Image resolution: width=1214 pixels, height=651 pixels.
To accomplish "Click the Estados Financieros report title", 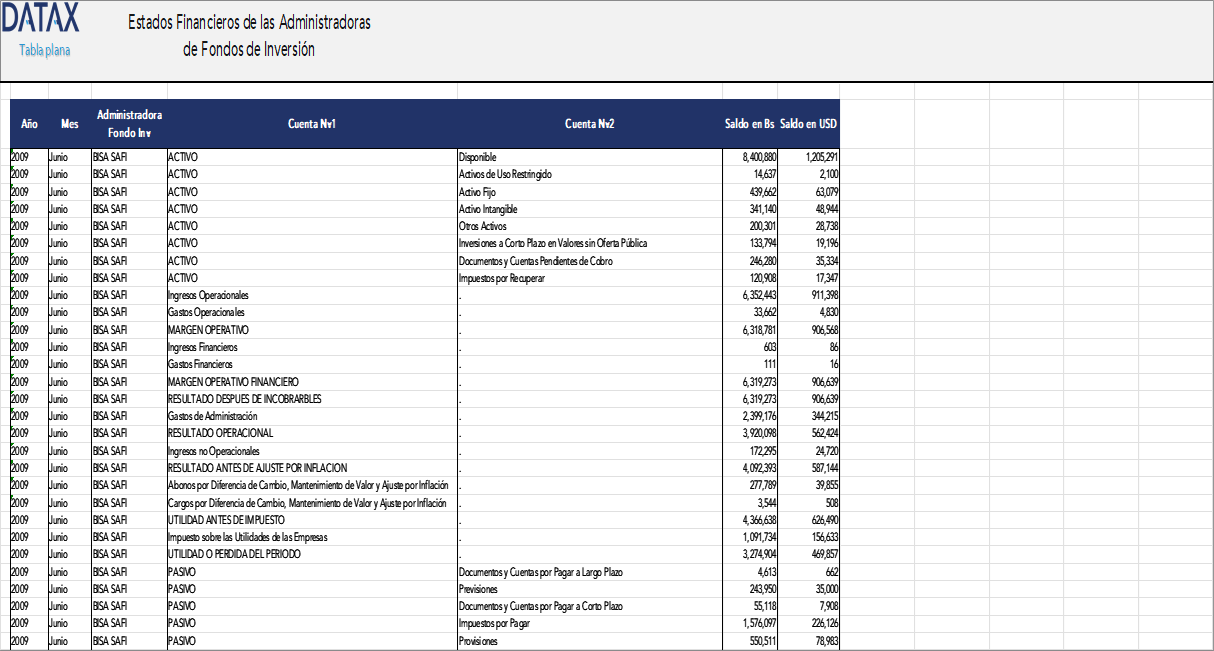I will pyautogui.click(x=248, y=31).
